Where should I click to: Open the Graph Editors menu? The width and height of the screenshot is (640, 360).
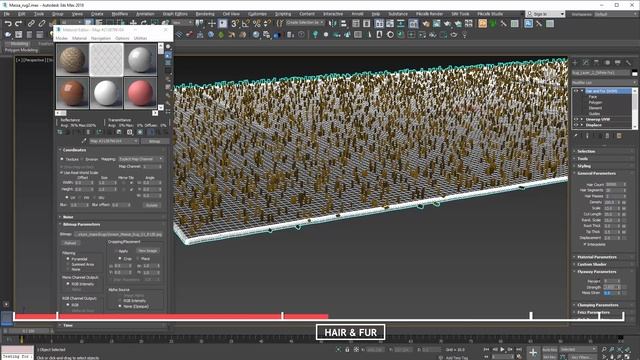(175, 14)
